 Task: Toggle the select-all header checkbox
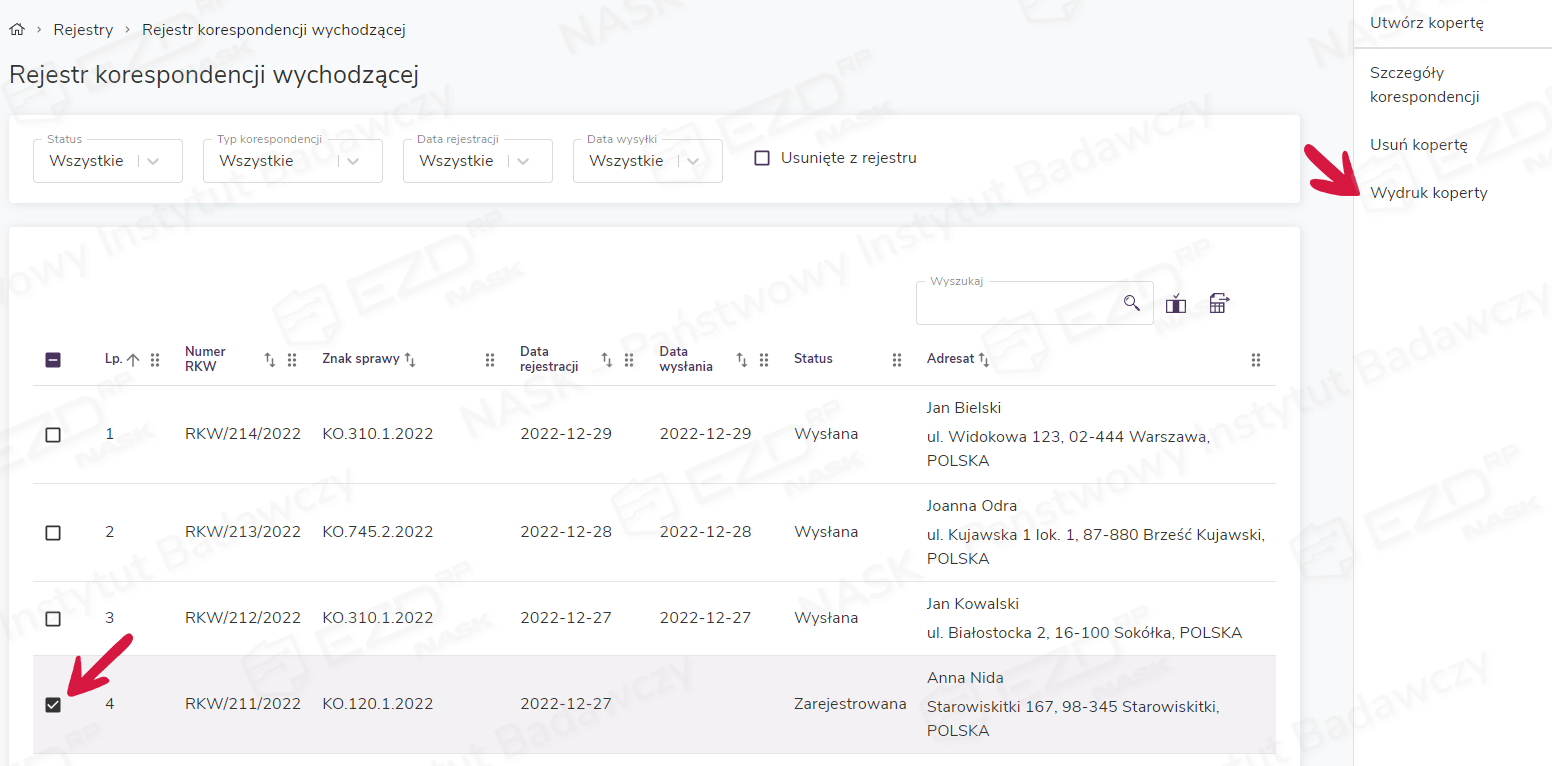pyautogui.click(x=53, y=360)
